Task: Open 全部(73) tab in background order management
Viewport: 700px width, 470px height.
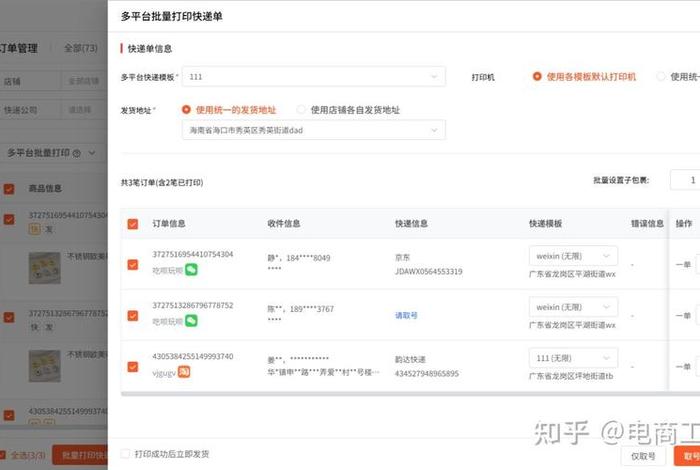Action: click(x=81, y=48)
